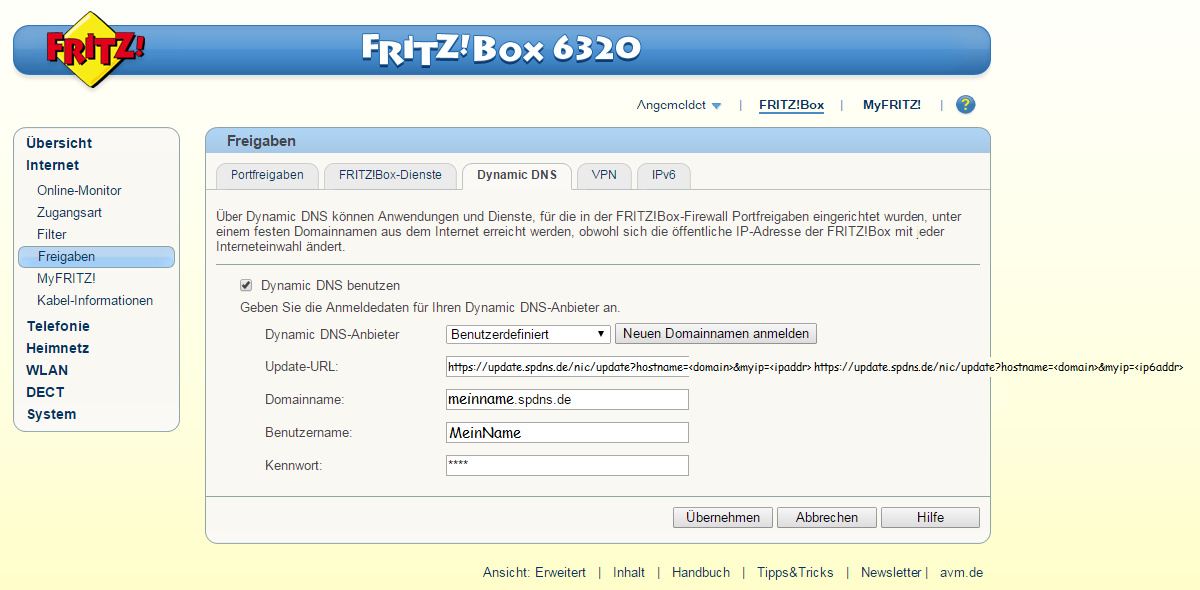This screenshot has width=1200, height=590.
Task: Open MyFRITZ! sidebar entry
Action: [x=66, y=278]
